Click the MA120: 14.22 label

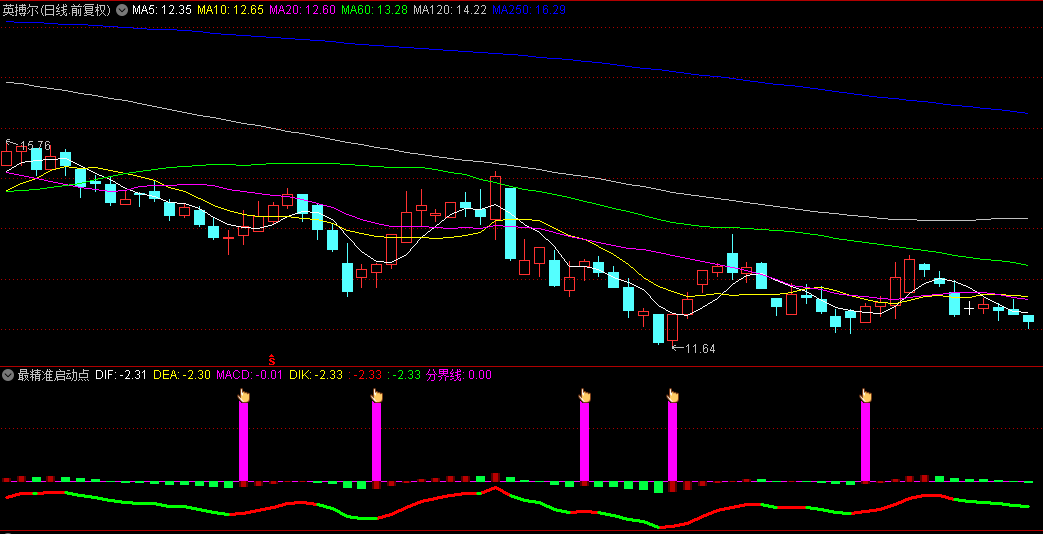(450, 10)
